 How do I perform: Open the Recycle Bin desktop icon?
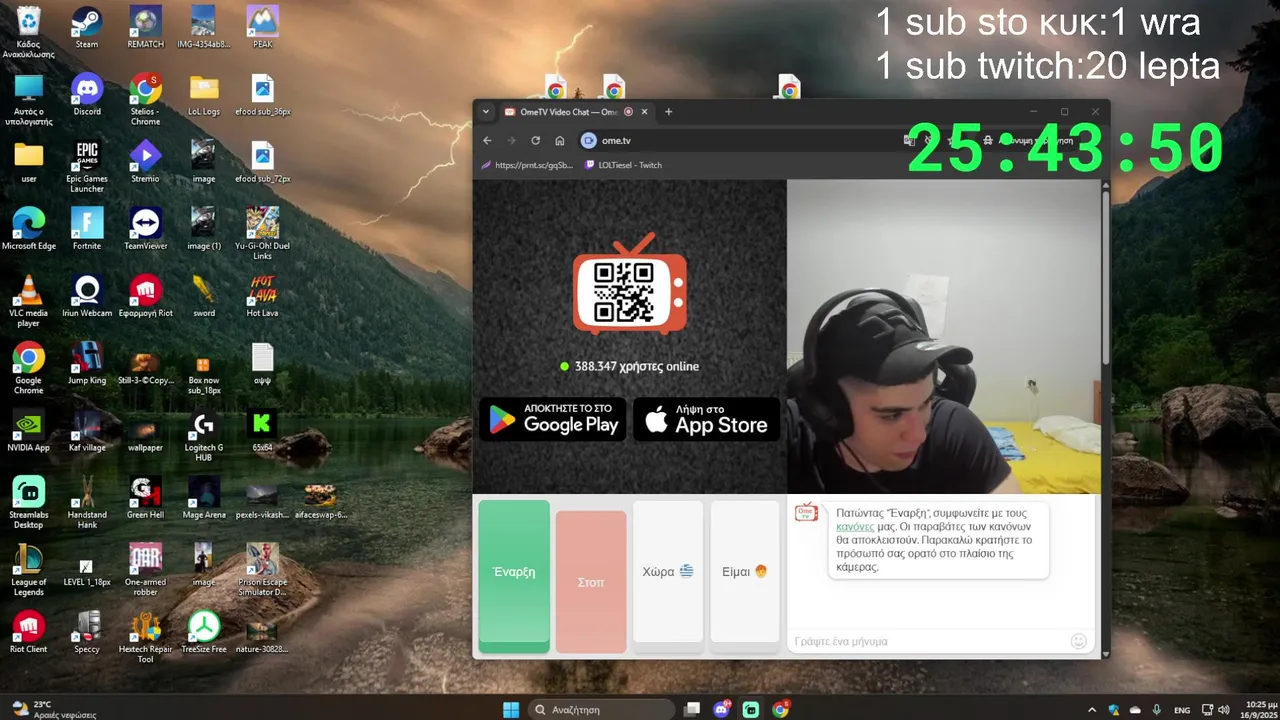[x=28, y=31]
